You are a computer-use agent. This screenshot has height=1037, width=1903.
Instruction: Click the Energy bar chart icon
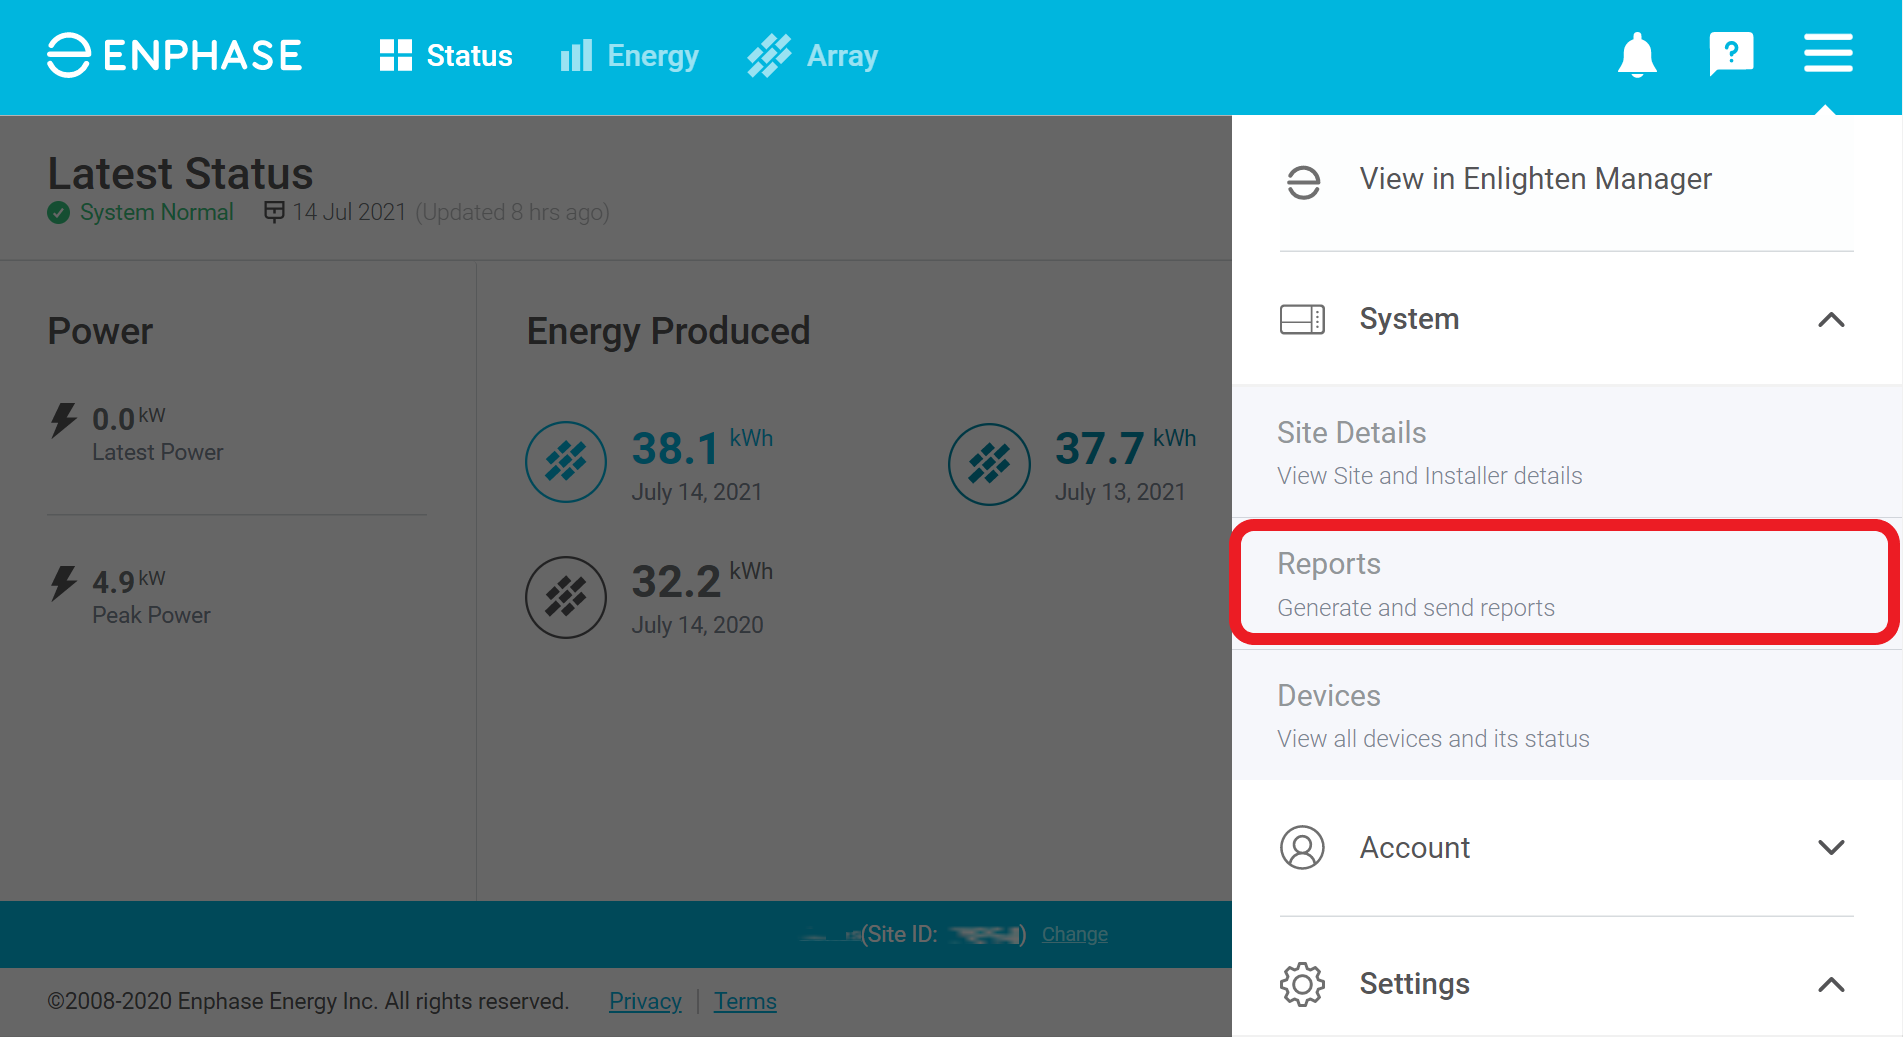point(576,56)
